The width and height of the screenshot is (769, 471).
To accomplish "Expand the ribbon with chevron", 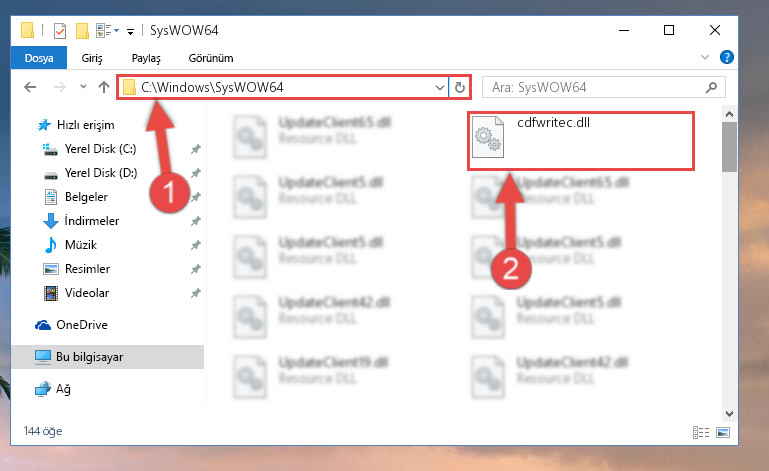I will tap(705, 57).
